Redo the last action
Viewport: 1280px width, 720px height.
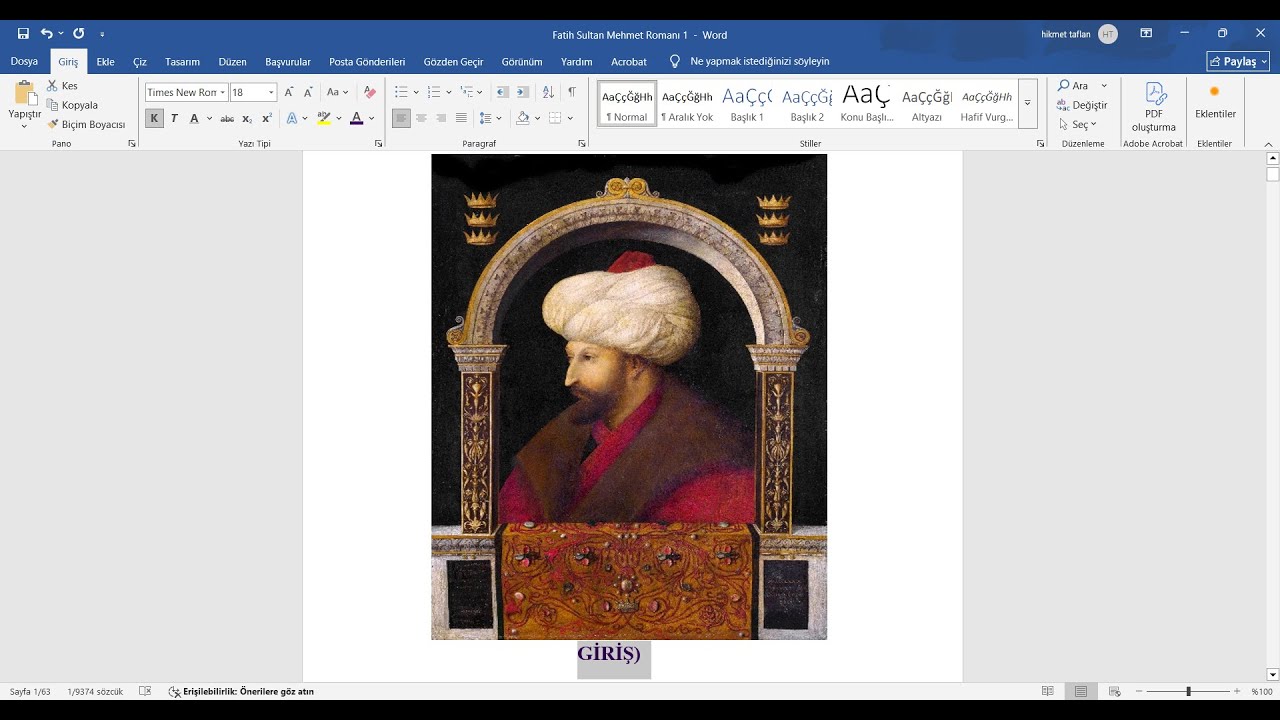79,34
